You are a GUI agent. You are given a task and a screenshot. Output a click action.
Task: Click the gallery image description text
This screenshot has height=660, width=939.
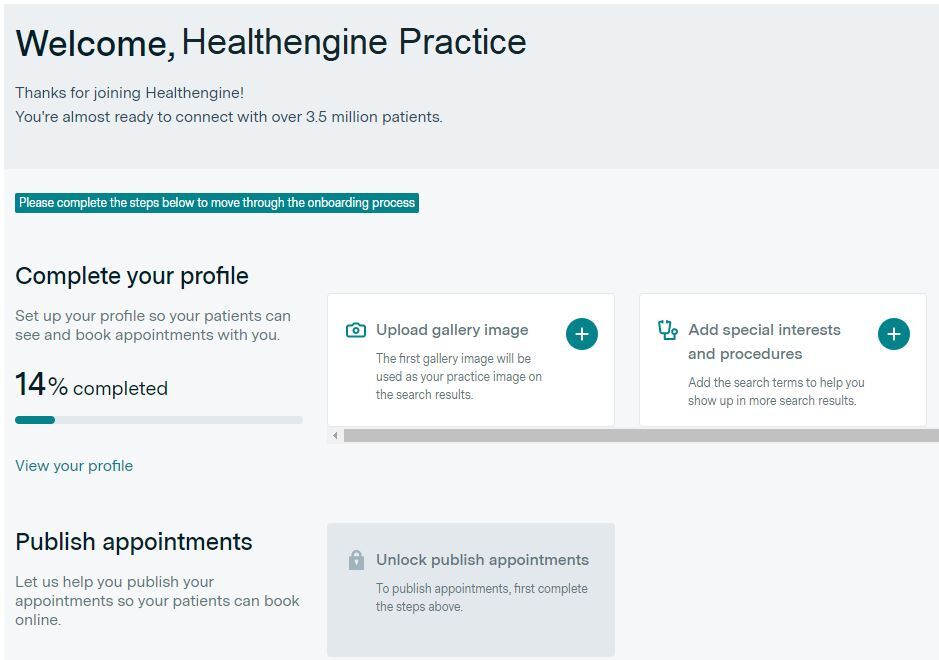coord(458,376)
